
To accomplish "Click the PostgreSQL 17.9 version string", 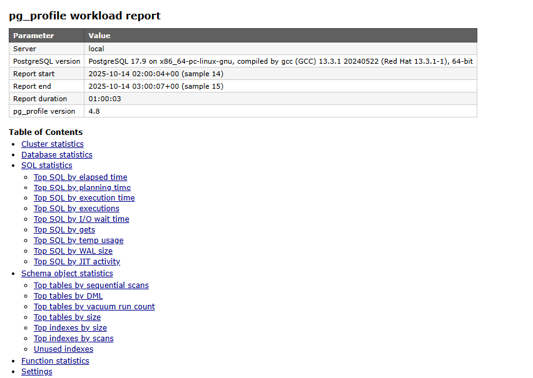I will 280,61.
